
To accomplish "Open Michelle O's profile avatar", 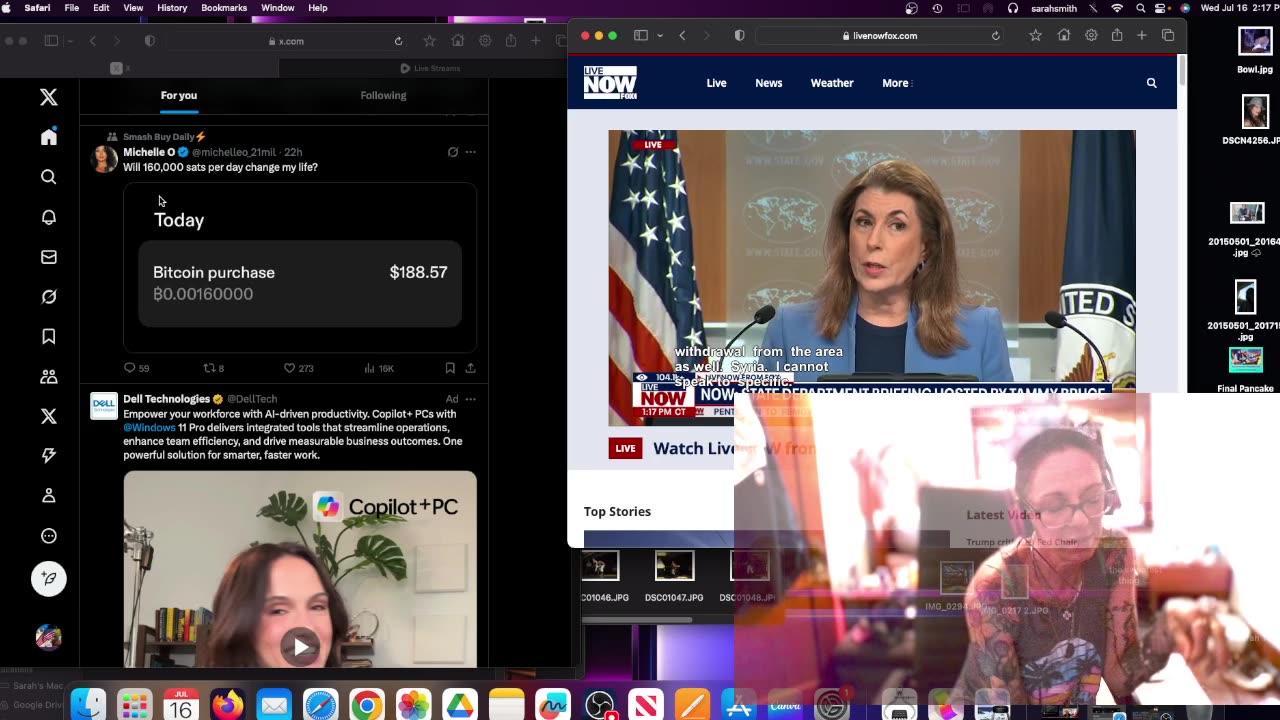I will point(104,158).
